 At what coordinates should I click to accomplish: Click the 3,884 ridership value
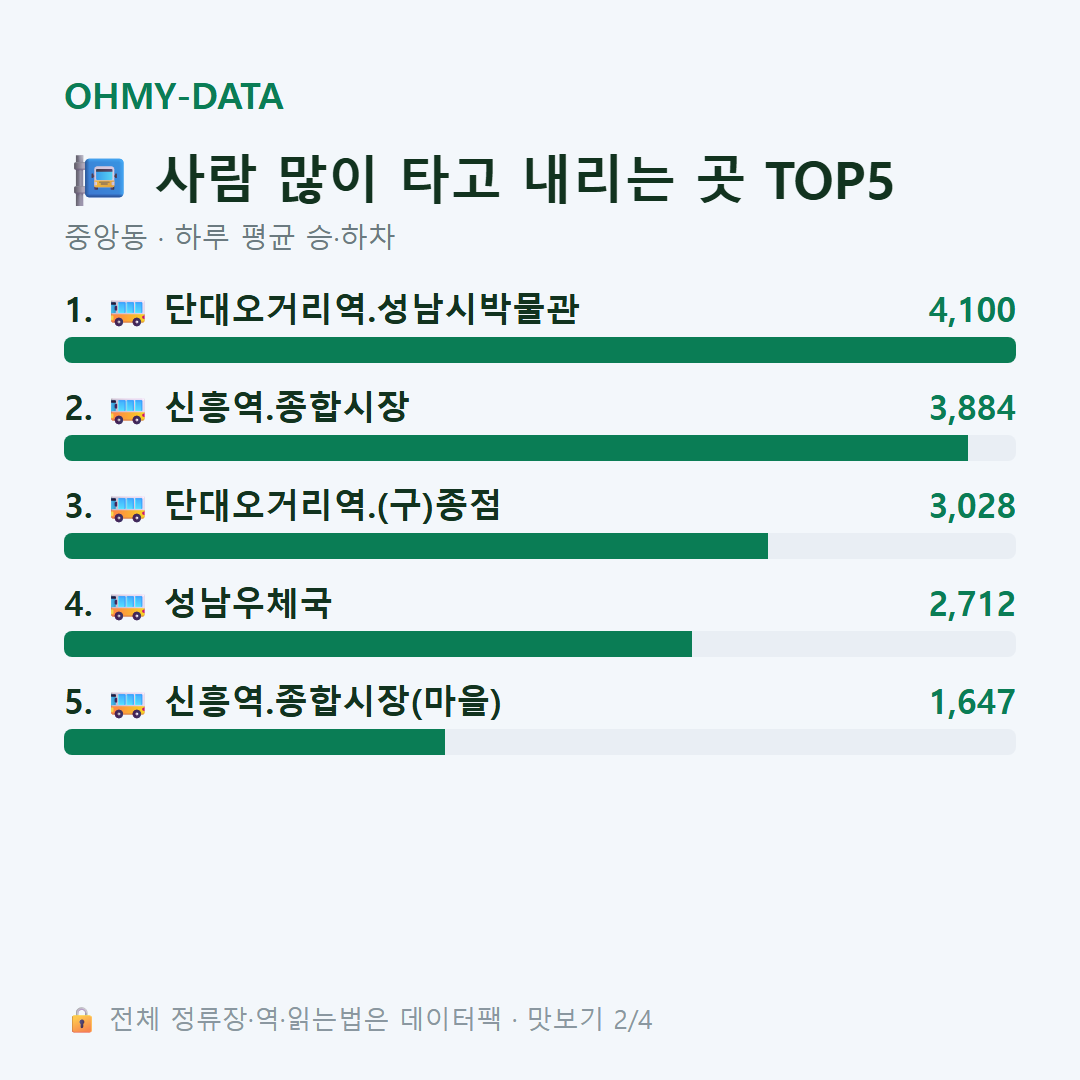click(973, 408)
